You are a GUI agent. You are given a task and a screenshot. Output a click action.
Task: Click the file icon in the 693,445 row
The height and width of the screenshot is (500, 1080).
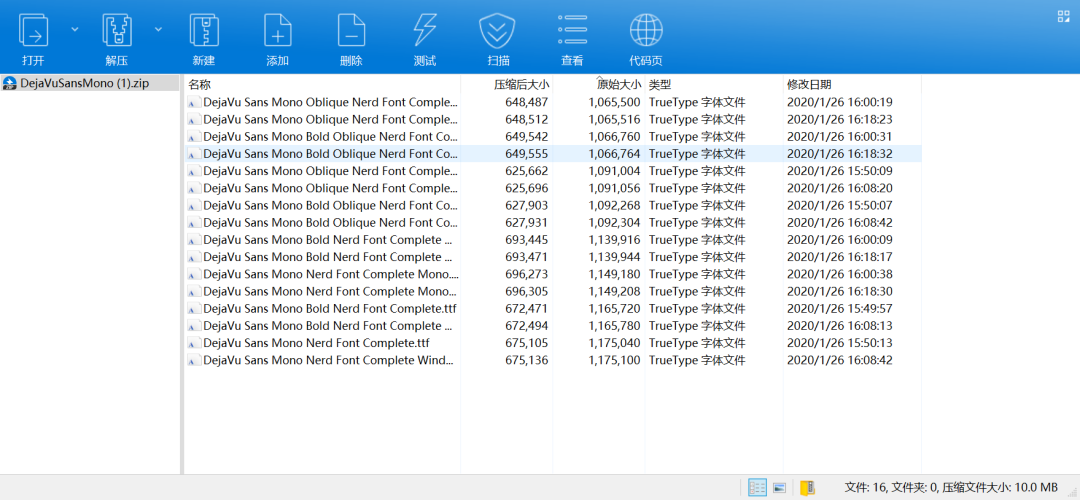[x=194, y=240]
